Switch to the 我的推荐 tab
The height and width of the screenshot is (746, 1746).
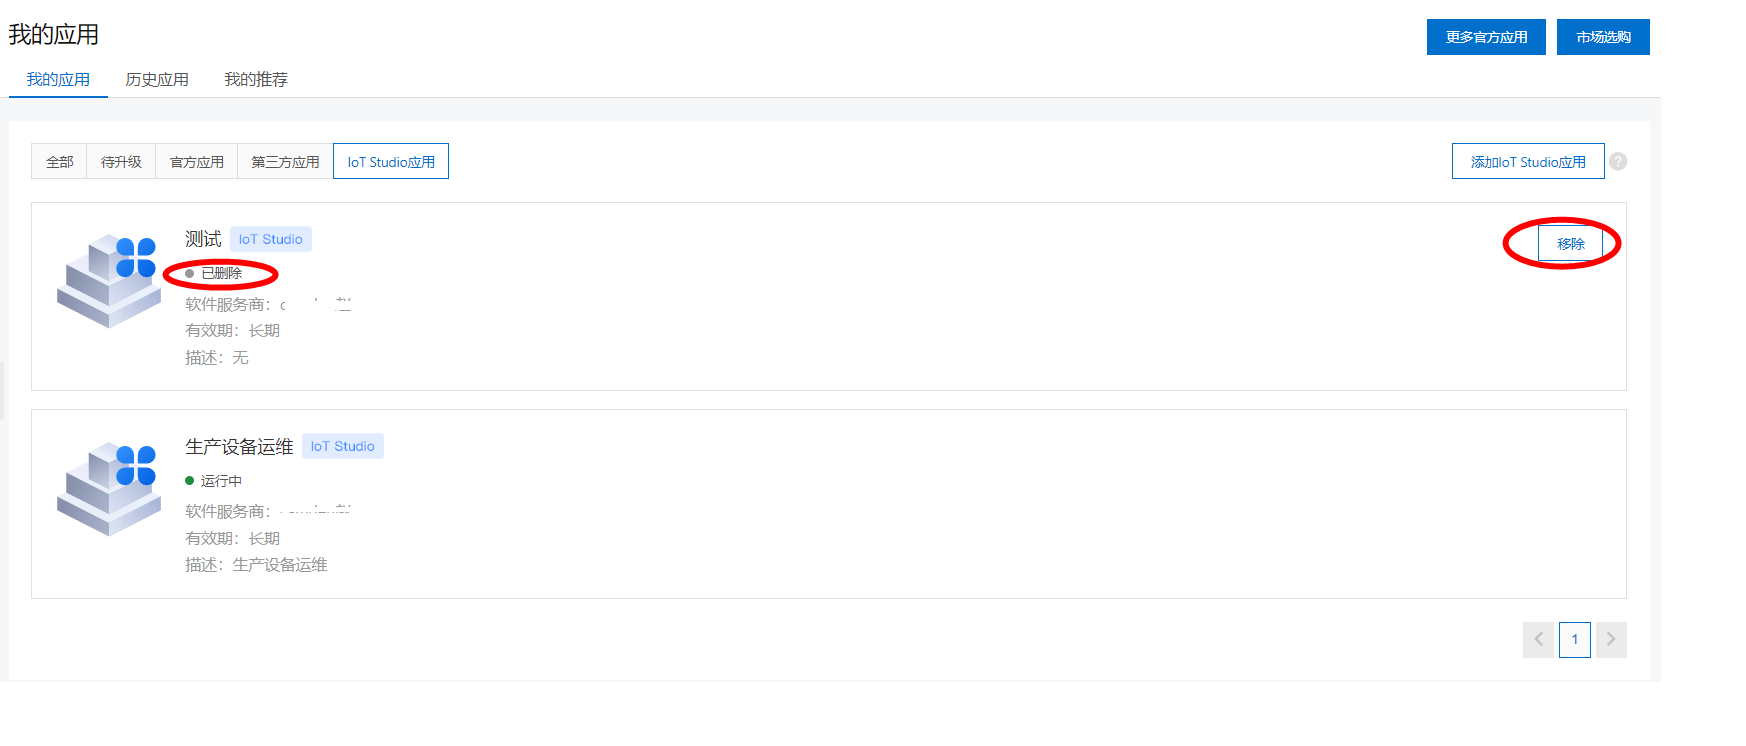click(x=256, y=79)
